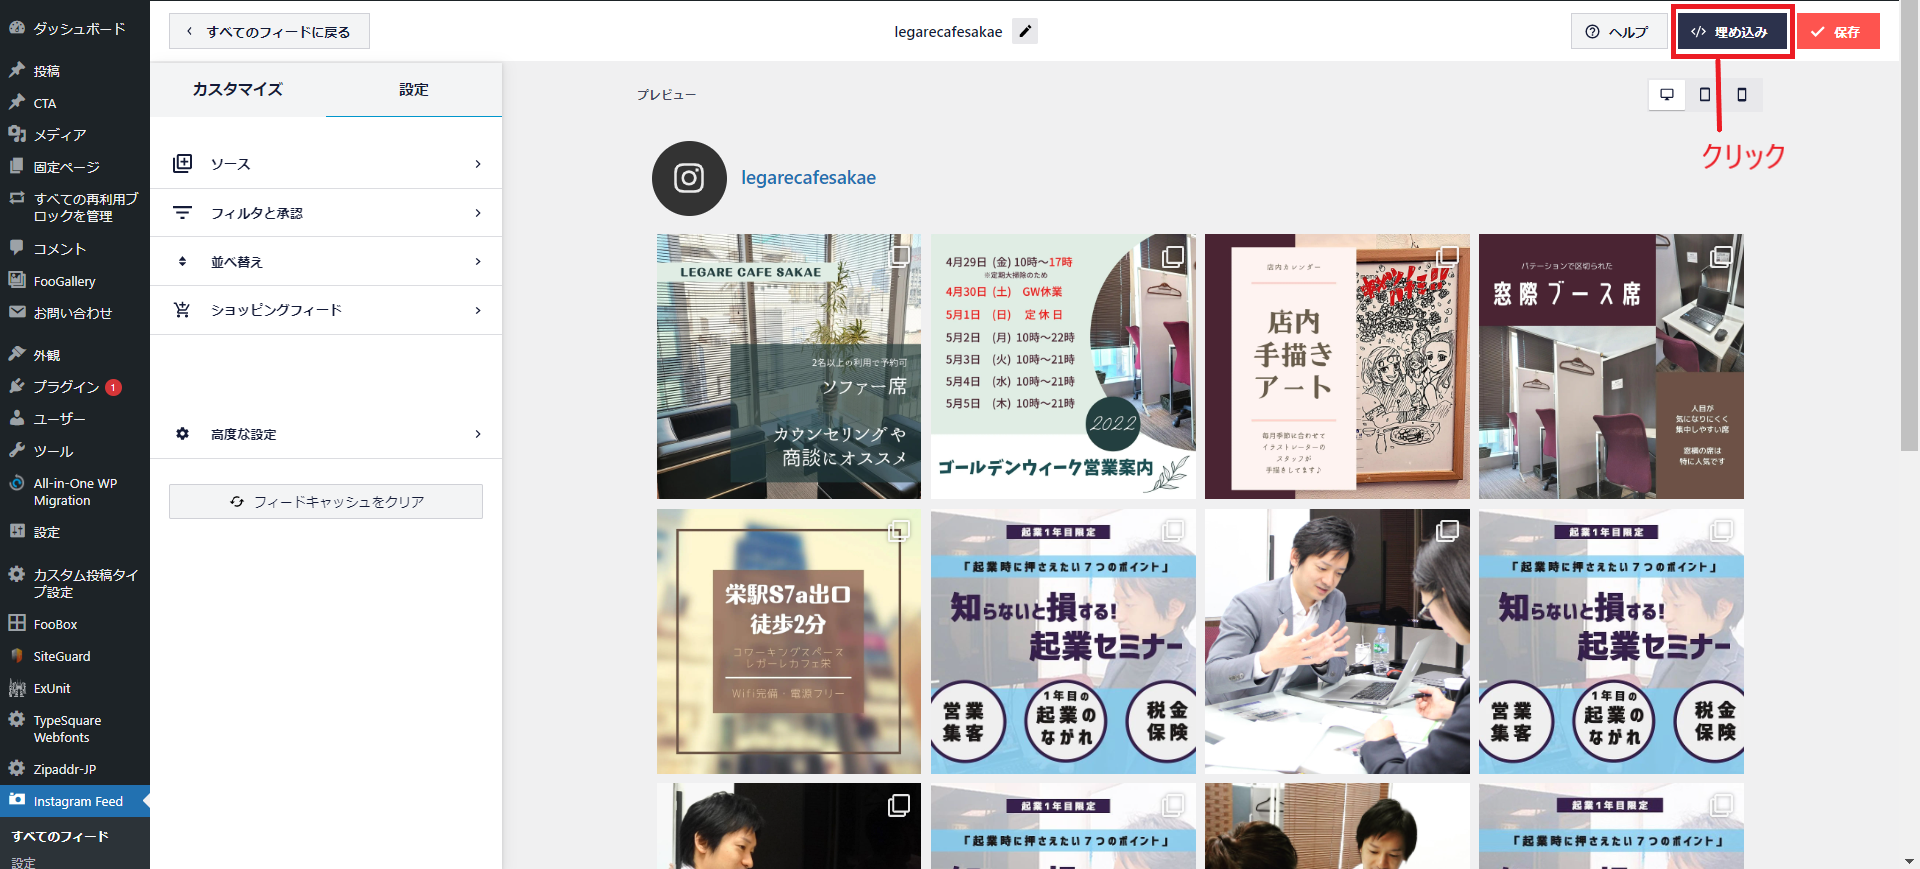Switch preview to tablet view icon
The height and width of the screenshot is (869, 1920).
pyautogui.click(x=1705, y=94)
